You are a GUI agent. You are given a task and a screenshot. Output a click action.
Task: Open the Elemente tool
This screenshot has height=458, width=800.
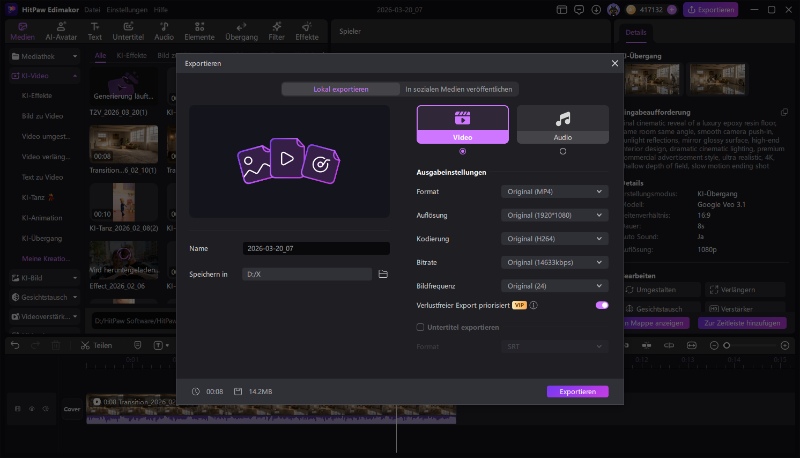tap(199, 32)
